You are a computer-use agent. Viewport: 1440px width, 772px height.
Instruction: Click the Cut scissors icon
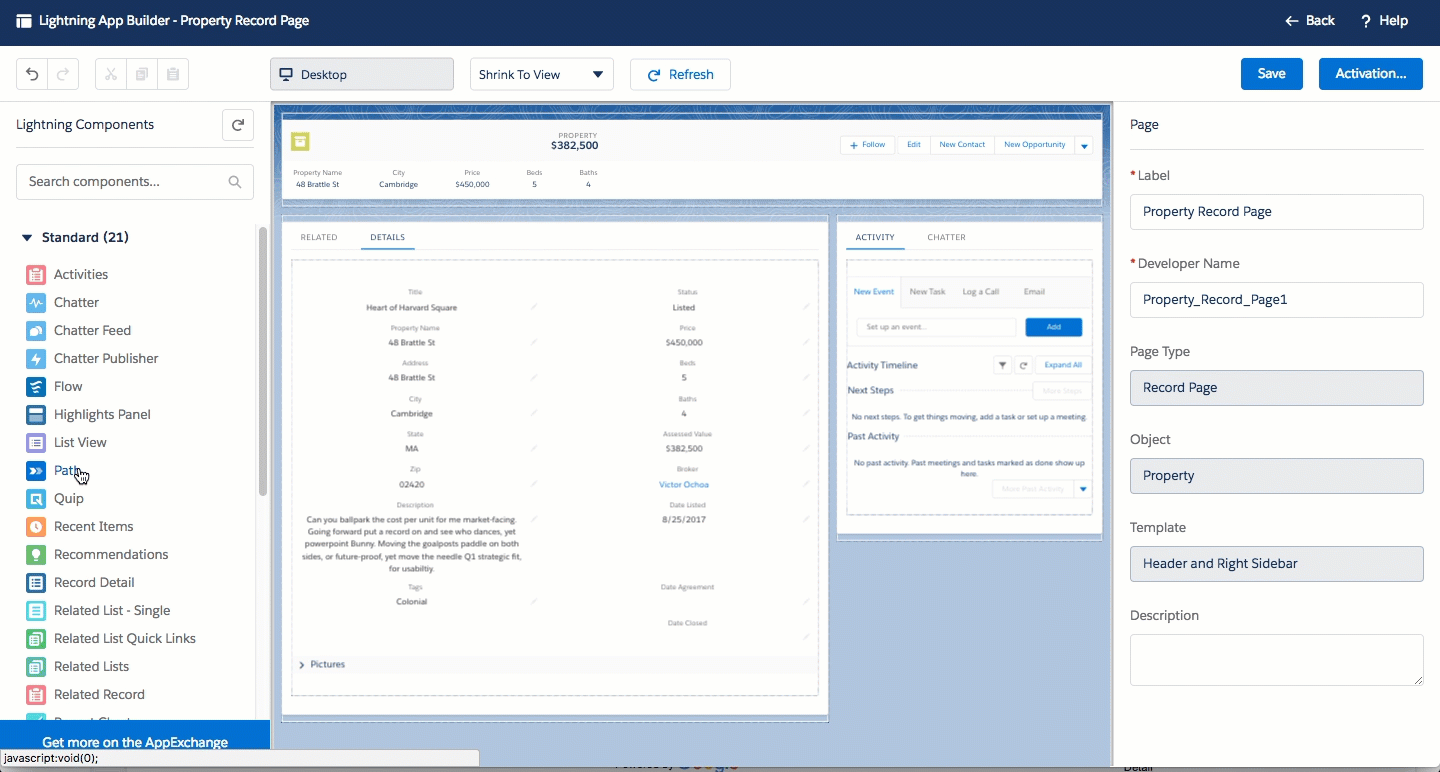[x=111, y=74]
